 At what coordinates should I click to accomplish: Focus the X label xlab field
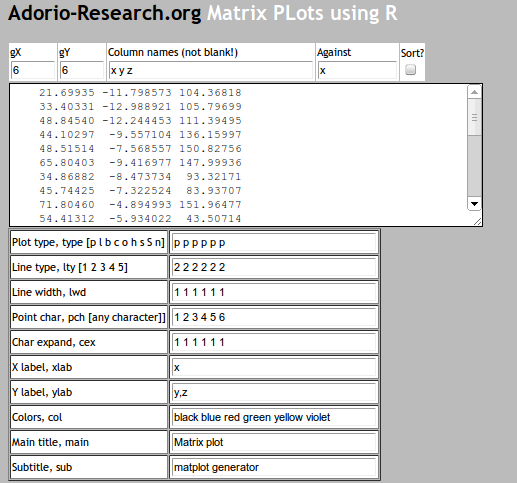click(x=274, y=367)
